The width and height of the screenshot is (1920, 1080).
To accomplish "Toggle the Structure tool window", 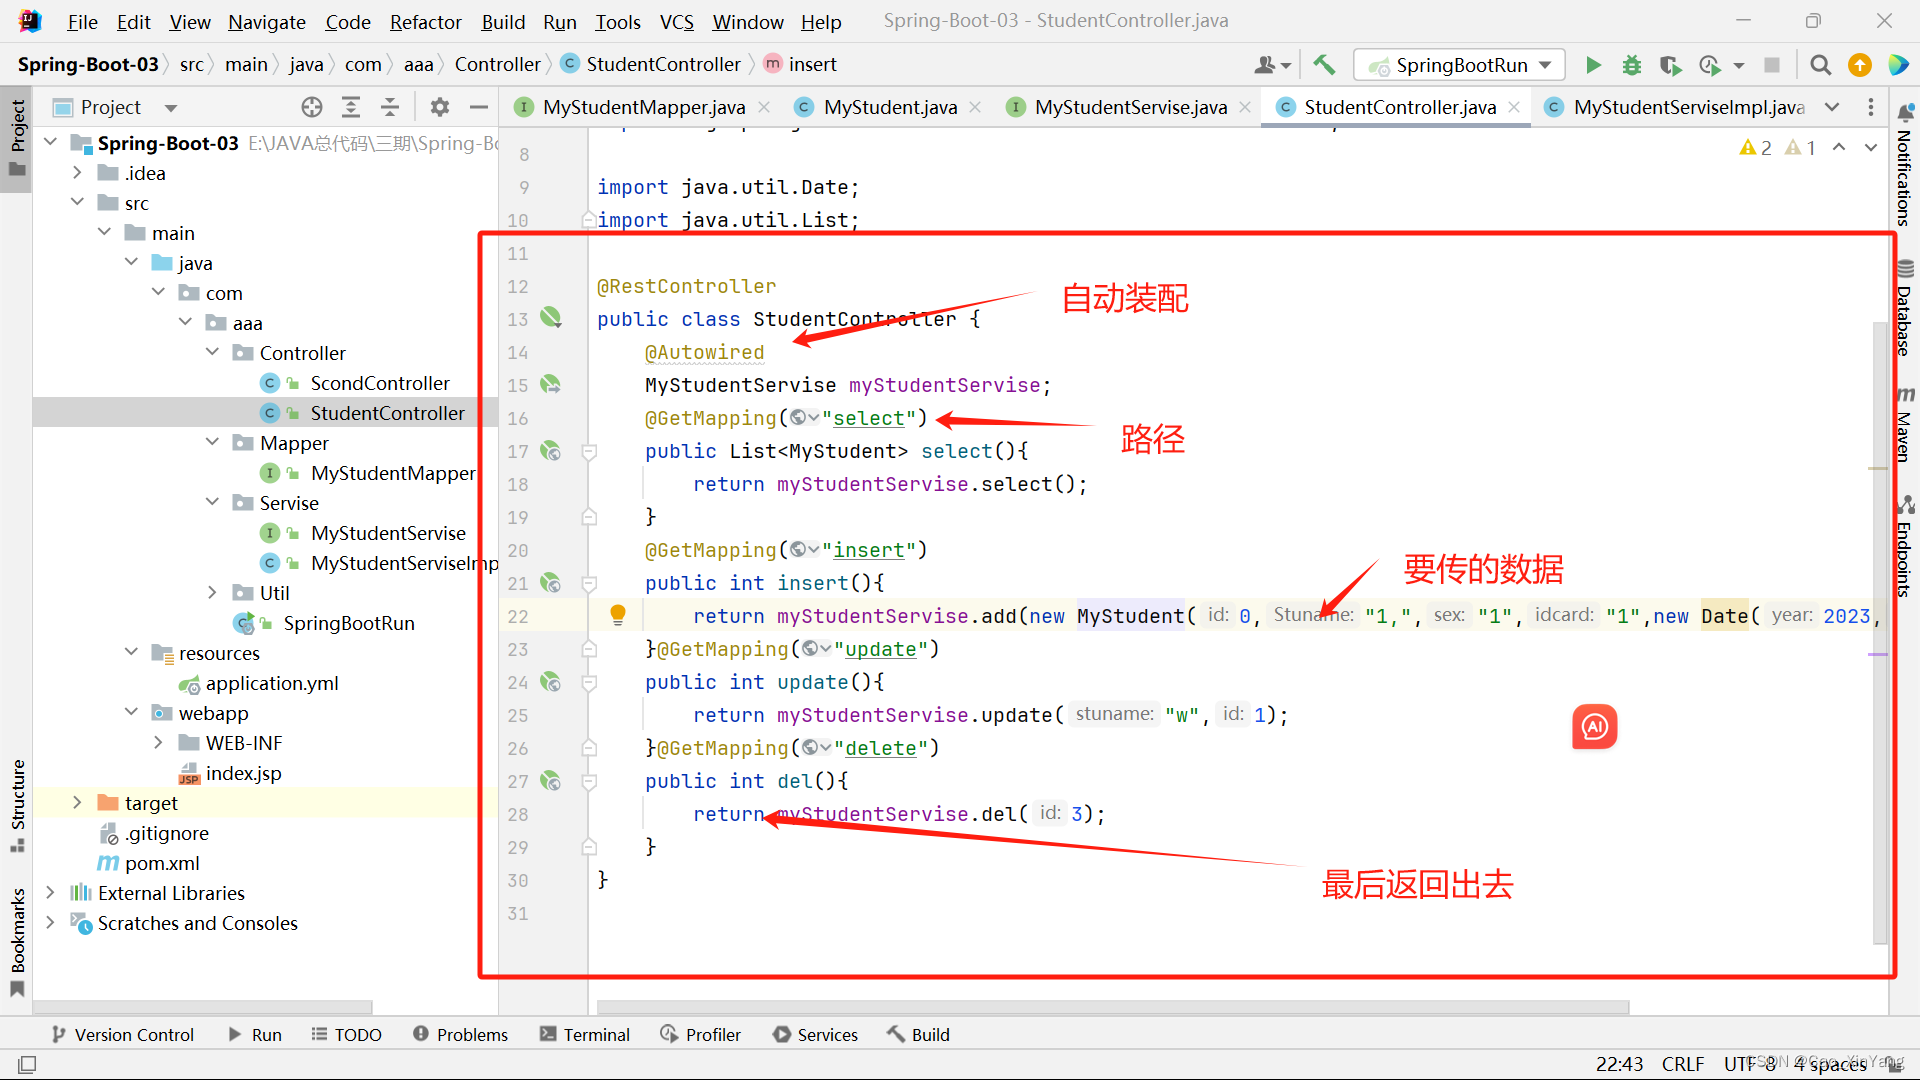I will pos(17,805).
